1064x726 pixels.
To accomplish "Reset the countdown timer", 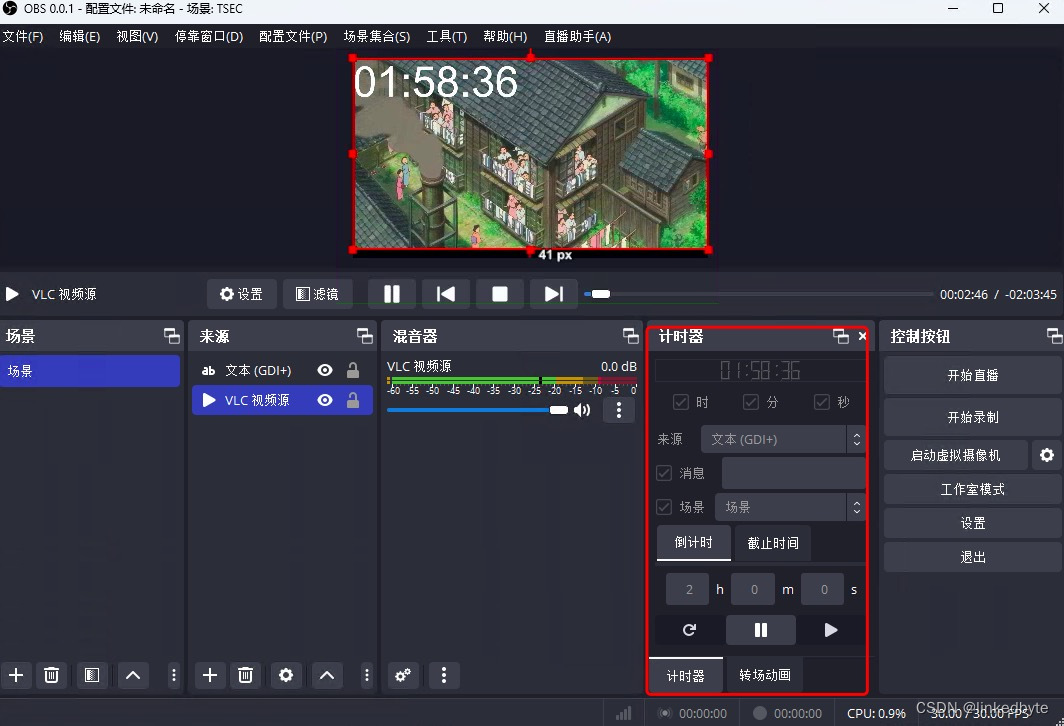I will [689, 630].
